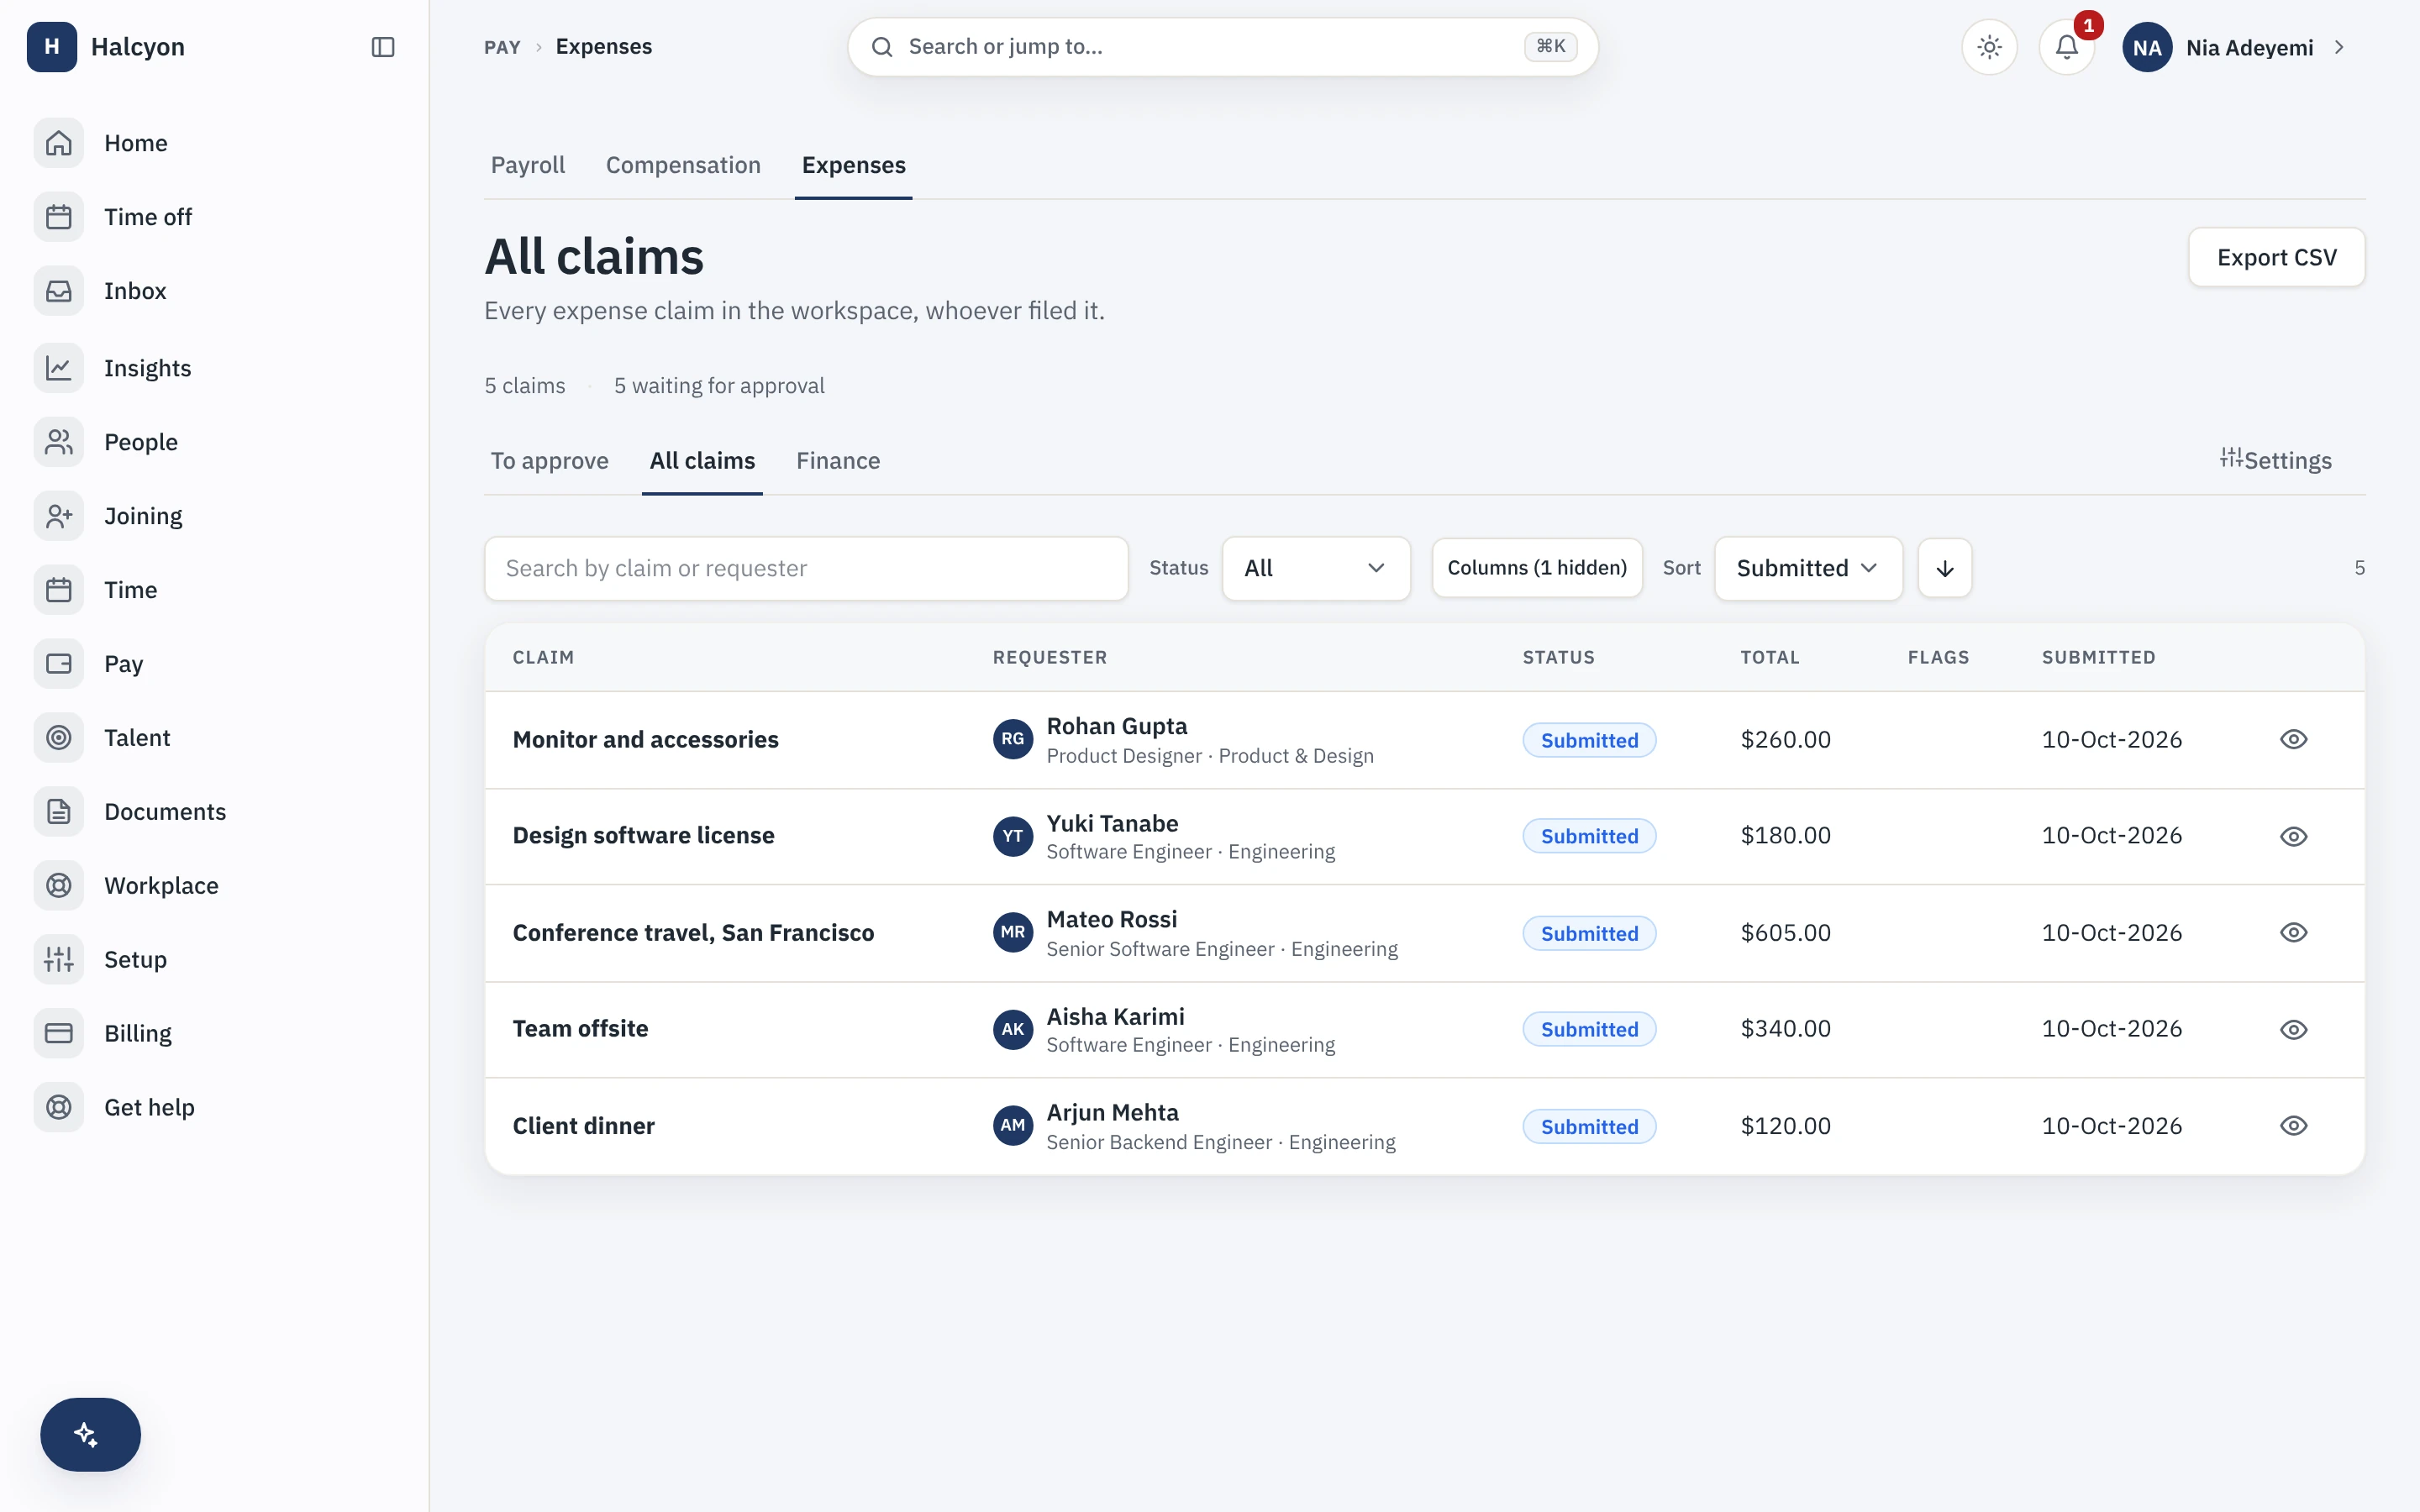Switch to the To approve tab

(x=549, y=461)
